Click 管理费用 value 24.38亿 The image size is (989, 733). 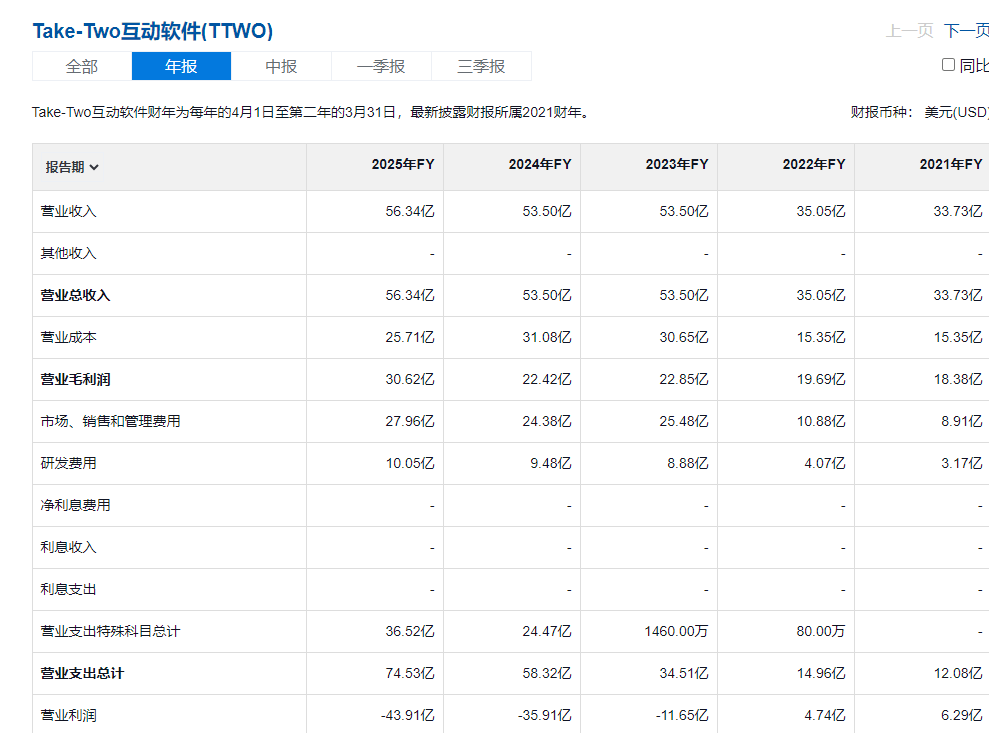click(547, 421)
